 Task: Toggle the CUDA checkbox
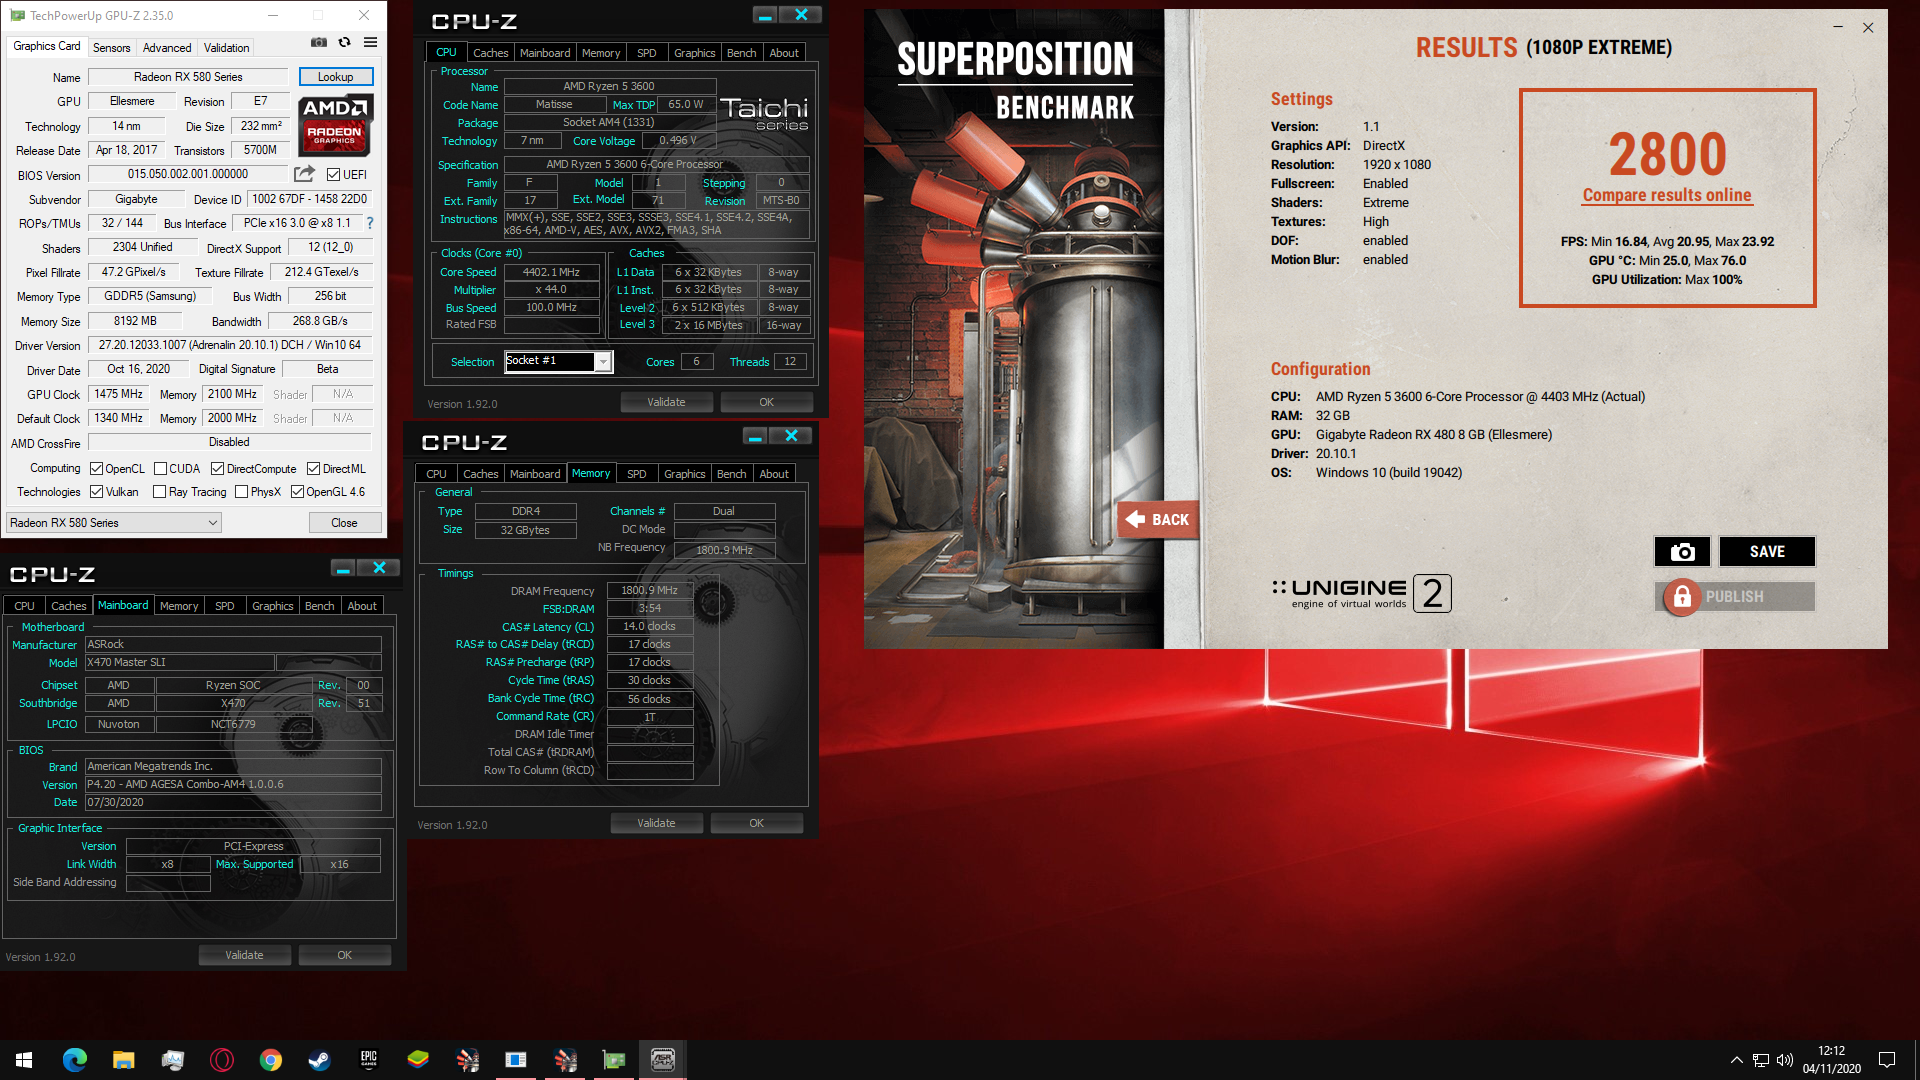coord(160,469)
